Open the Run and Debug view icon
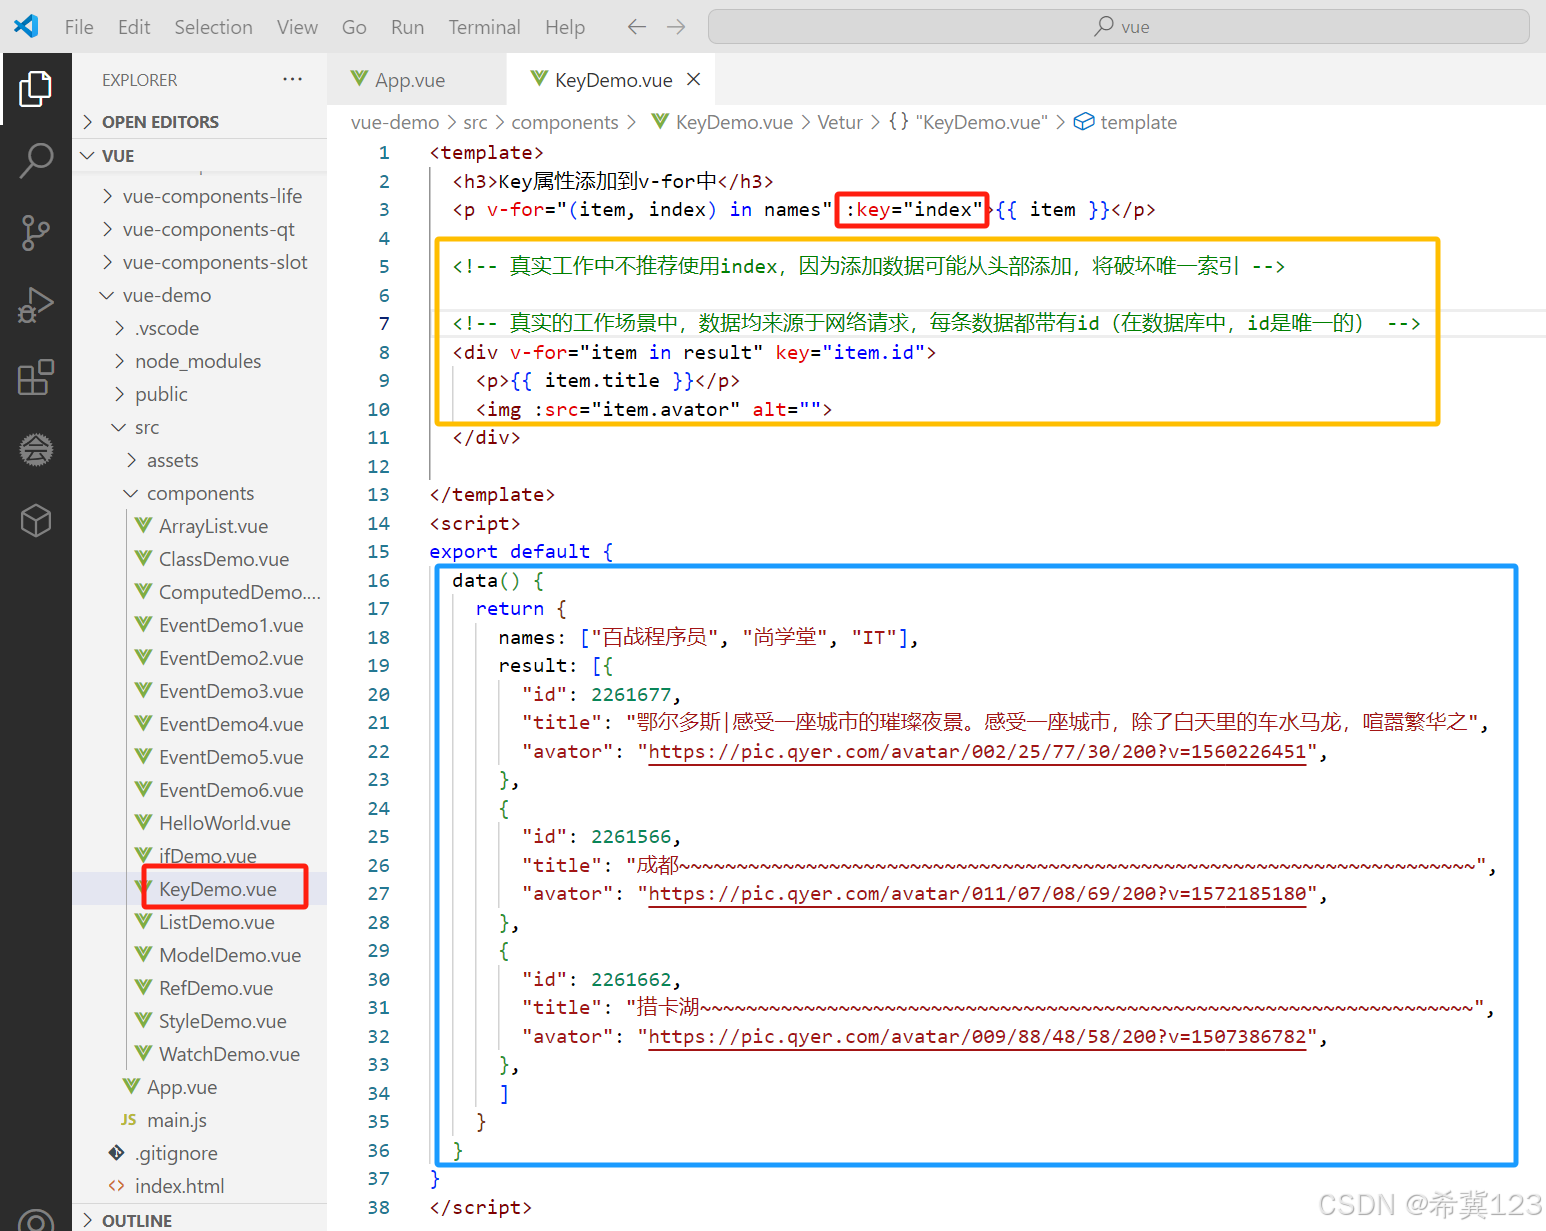The image size is (1546, 1231). click(x=35, y=305)
